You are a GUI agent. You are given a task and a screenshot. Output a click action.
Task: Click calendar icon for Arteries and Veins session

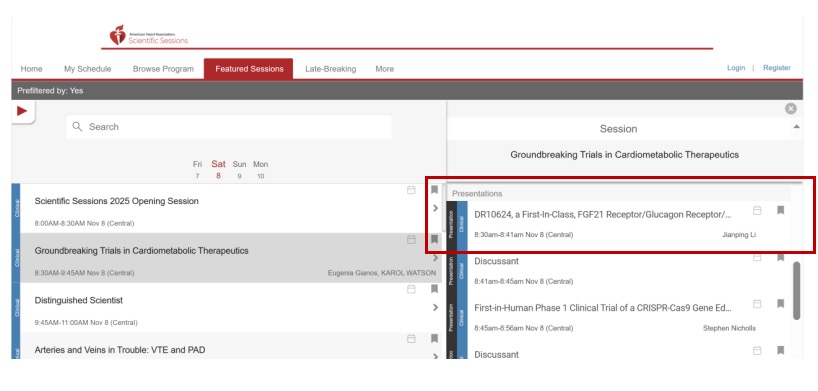coord(411,339)
